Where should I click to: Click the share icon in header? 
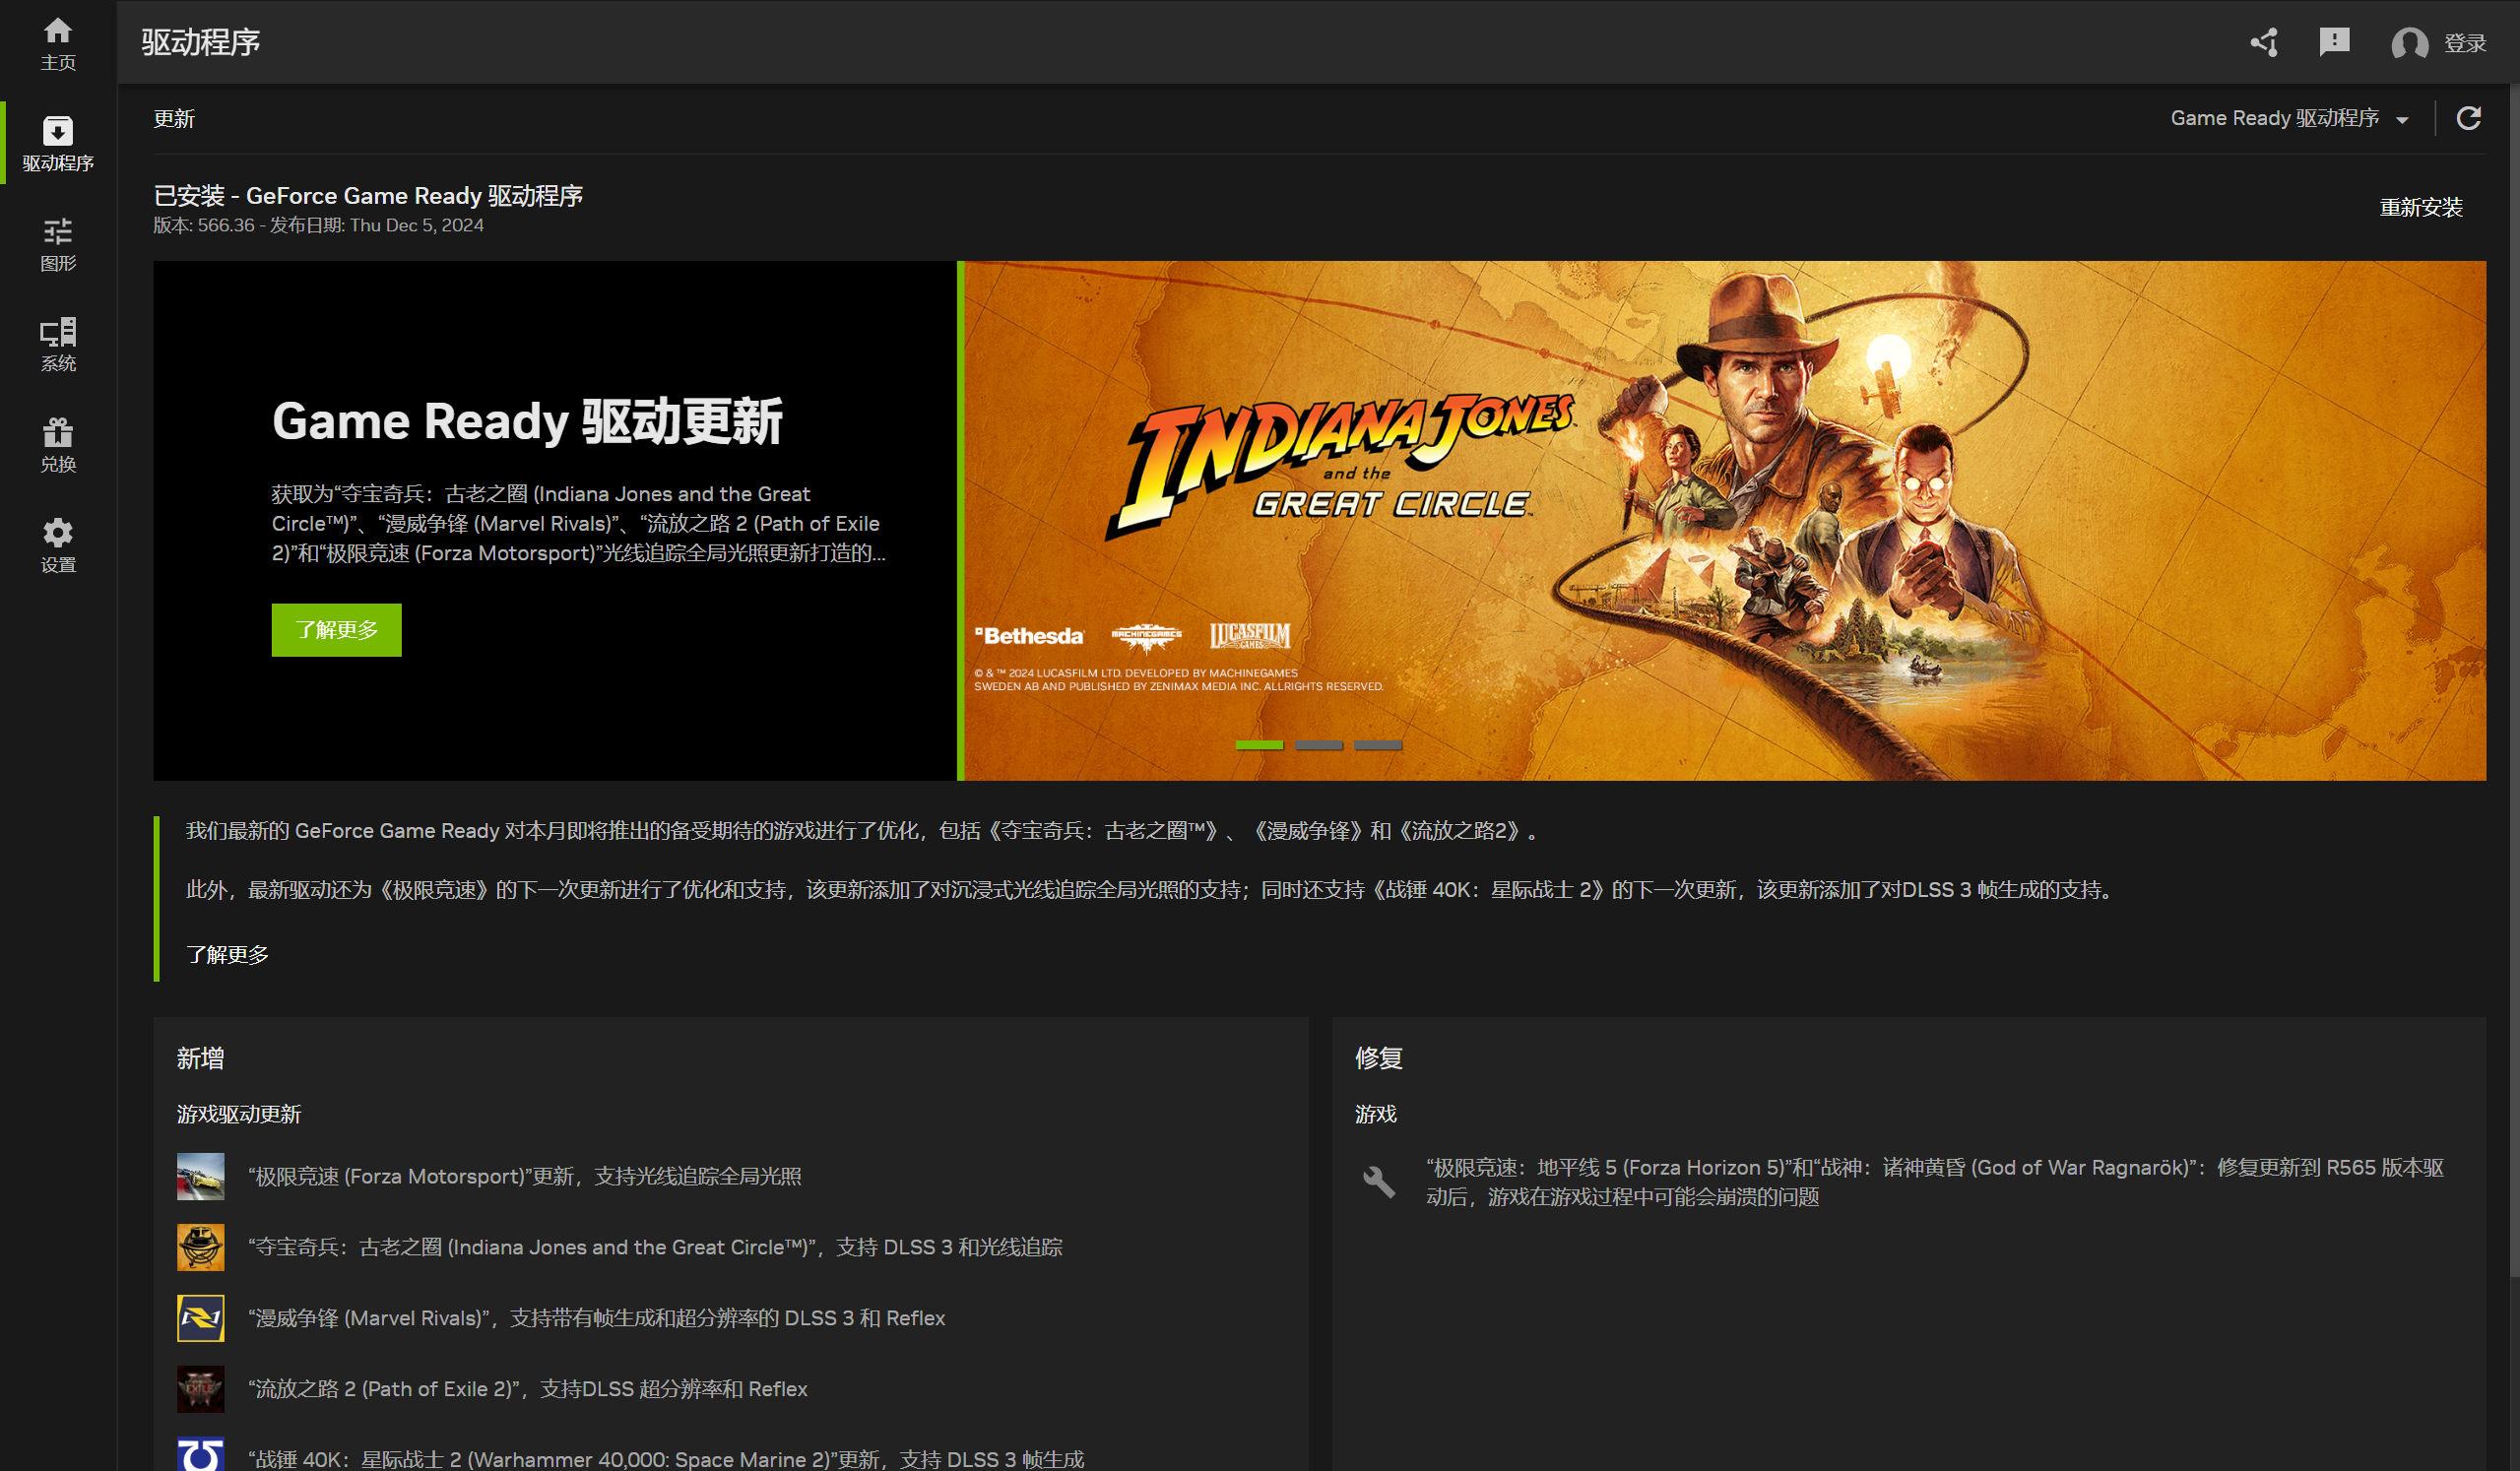(2264, 43)
